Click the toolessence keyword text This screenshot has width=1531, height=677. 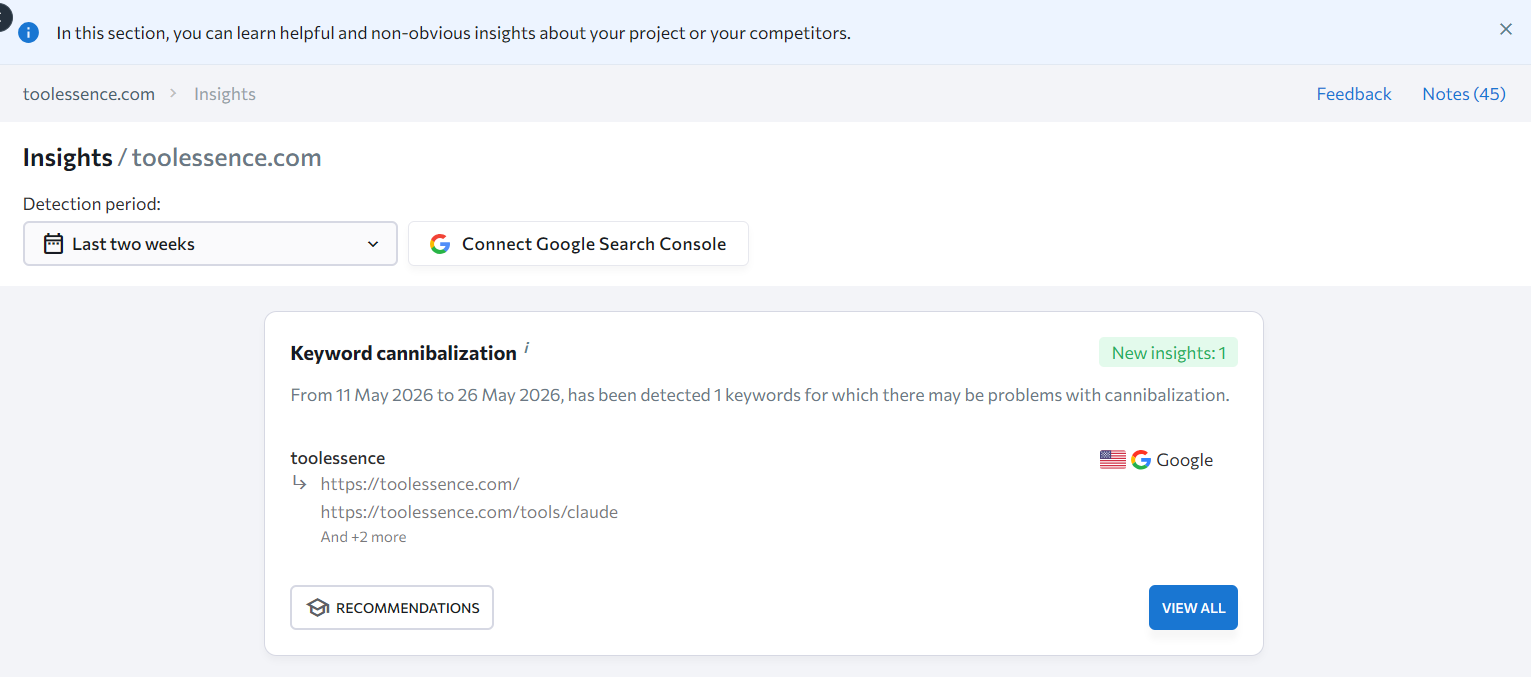[x=338, y=458]
